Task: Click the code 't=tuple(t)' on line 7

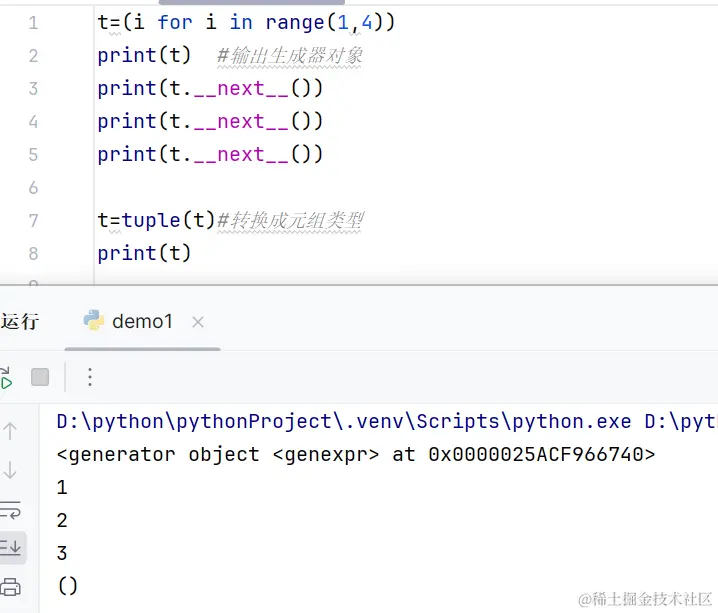Action: pos(156,220)
